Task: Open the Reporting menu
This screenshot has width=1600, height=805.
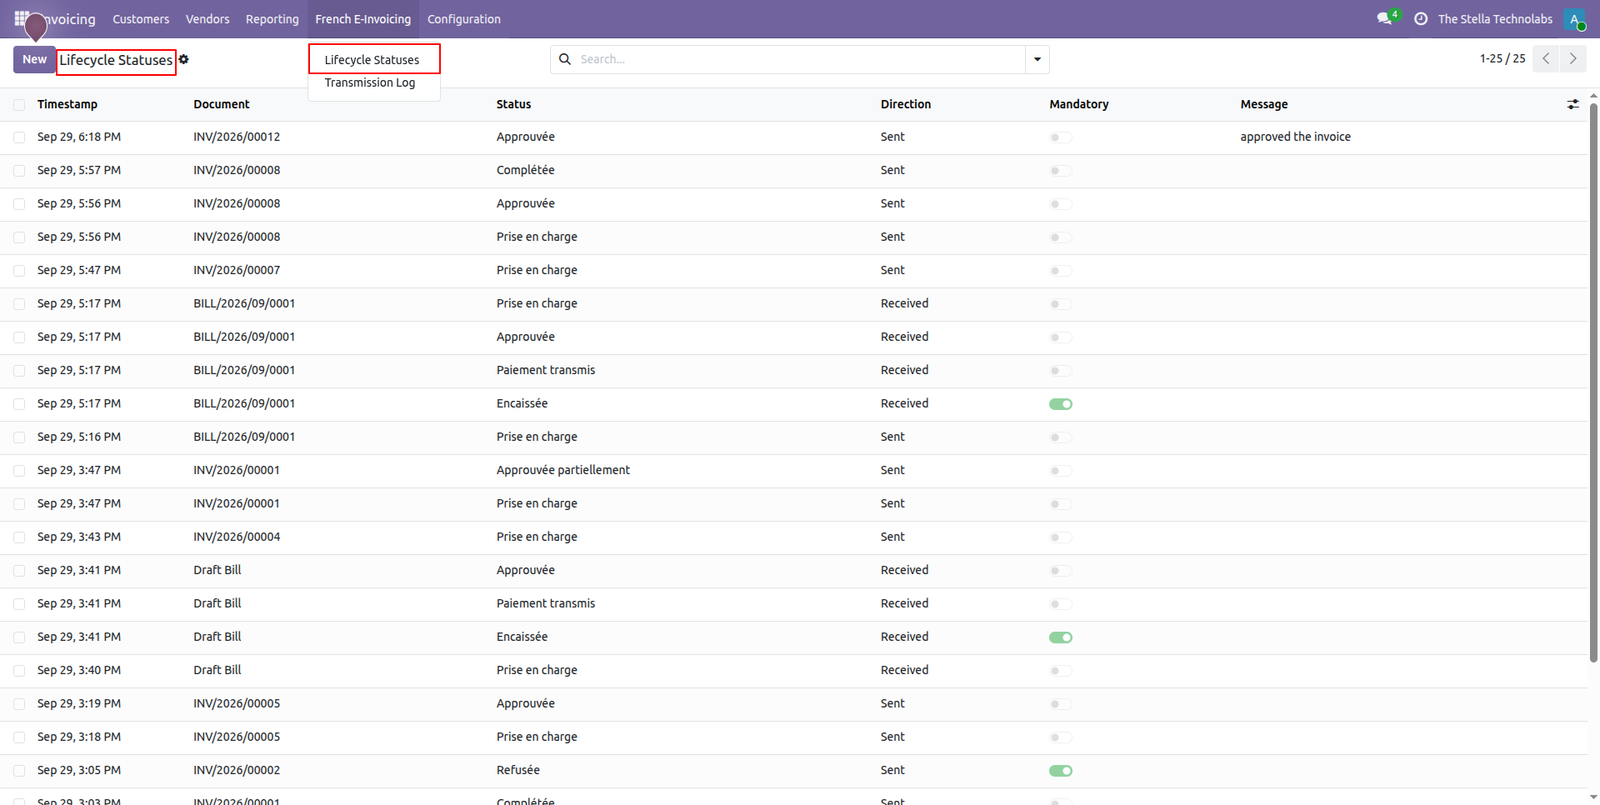Action: (x=272, y=19)
